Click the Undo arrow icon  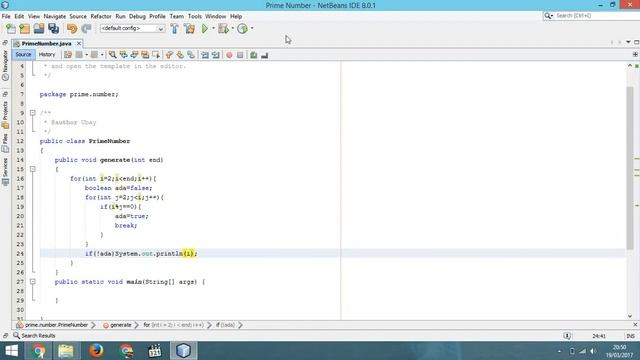72,29
